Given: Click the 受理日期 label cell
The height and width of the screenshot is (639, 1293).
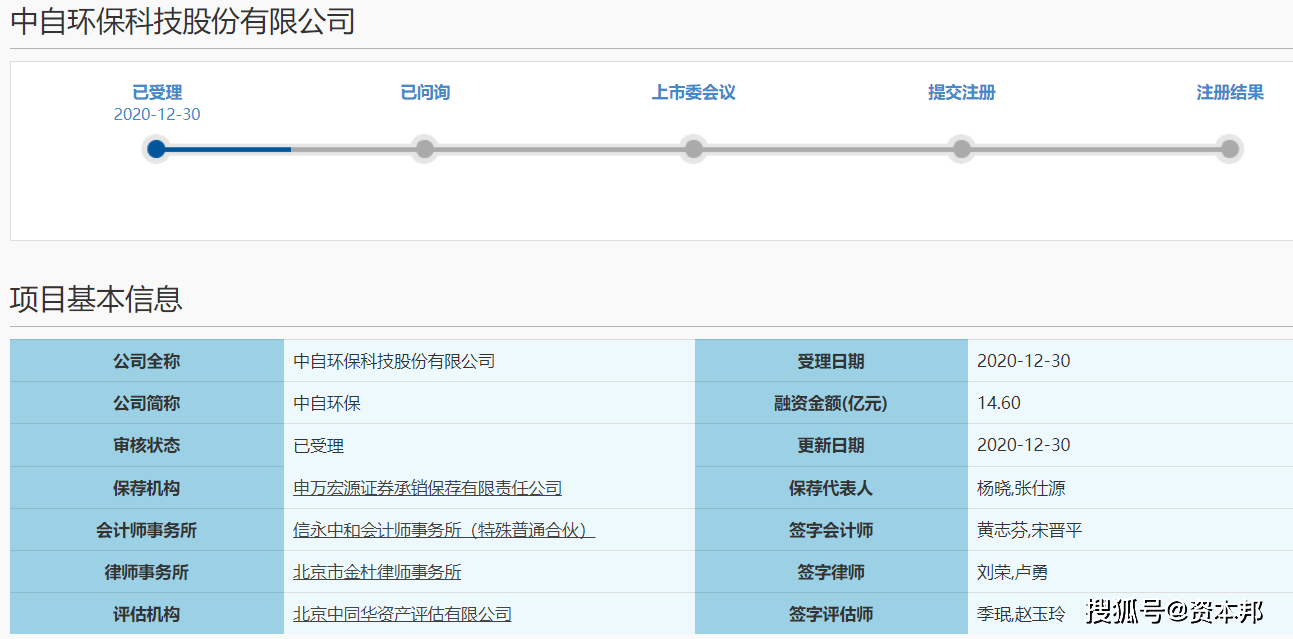Looking at the screenshot, I should [x=831, y=361].
